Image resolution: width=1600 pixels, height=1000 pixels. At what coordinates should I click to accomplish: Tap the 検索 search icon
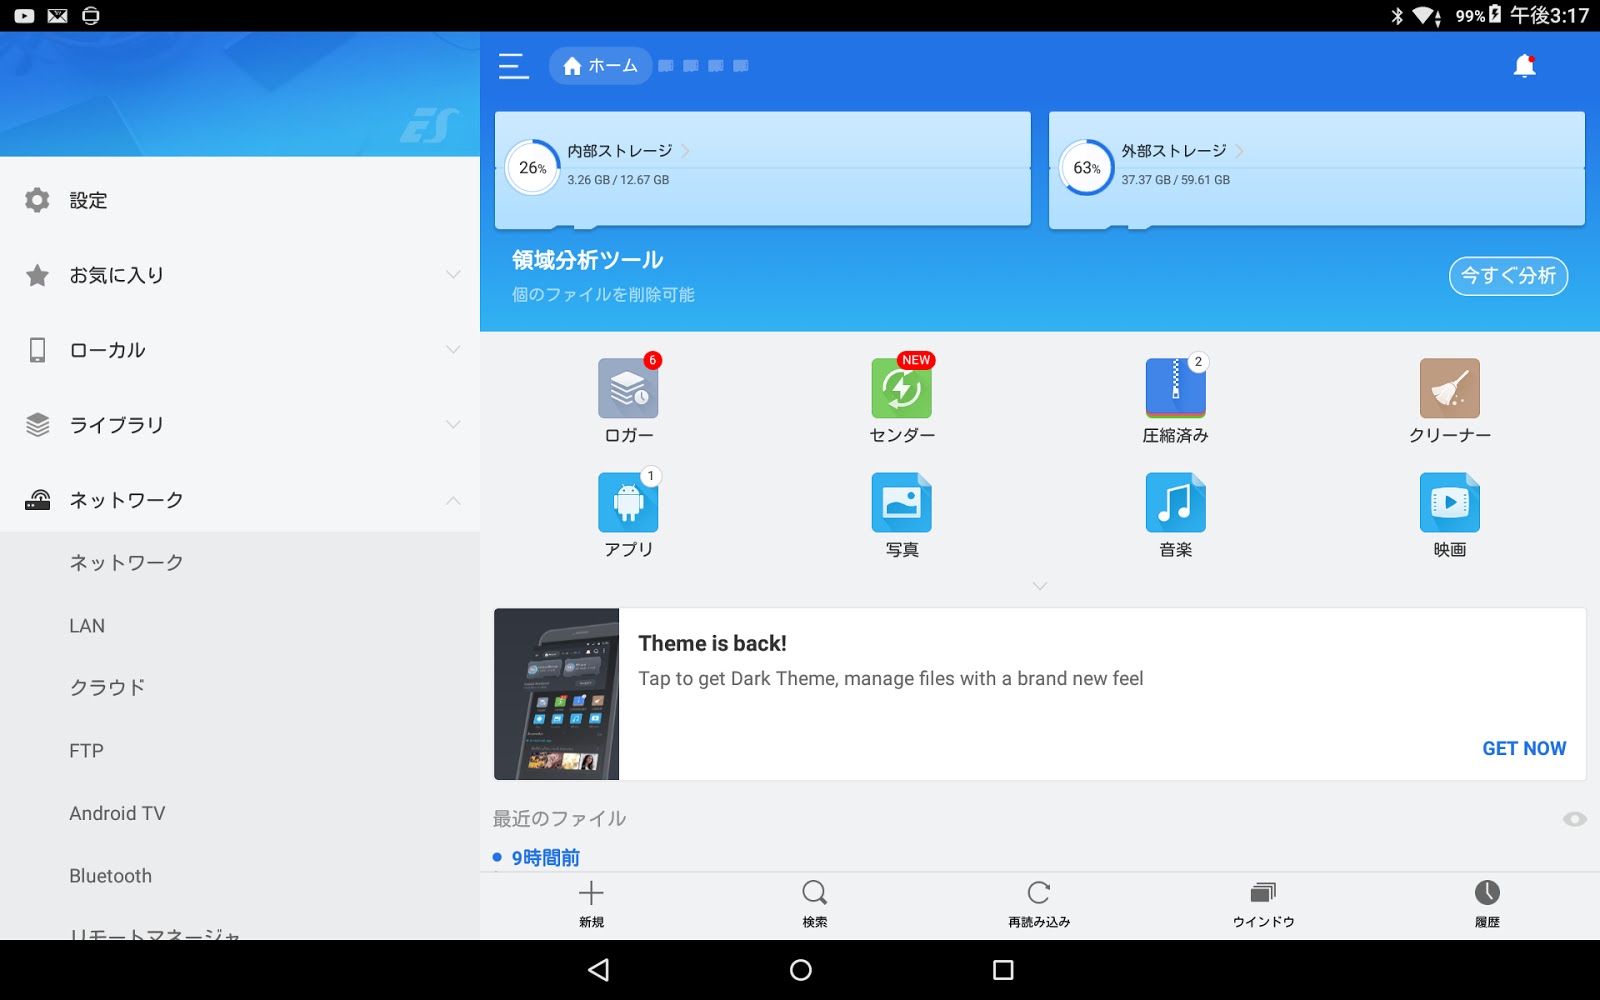(x=815, y=893)
